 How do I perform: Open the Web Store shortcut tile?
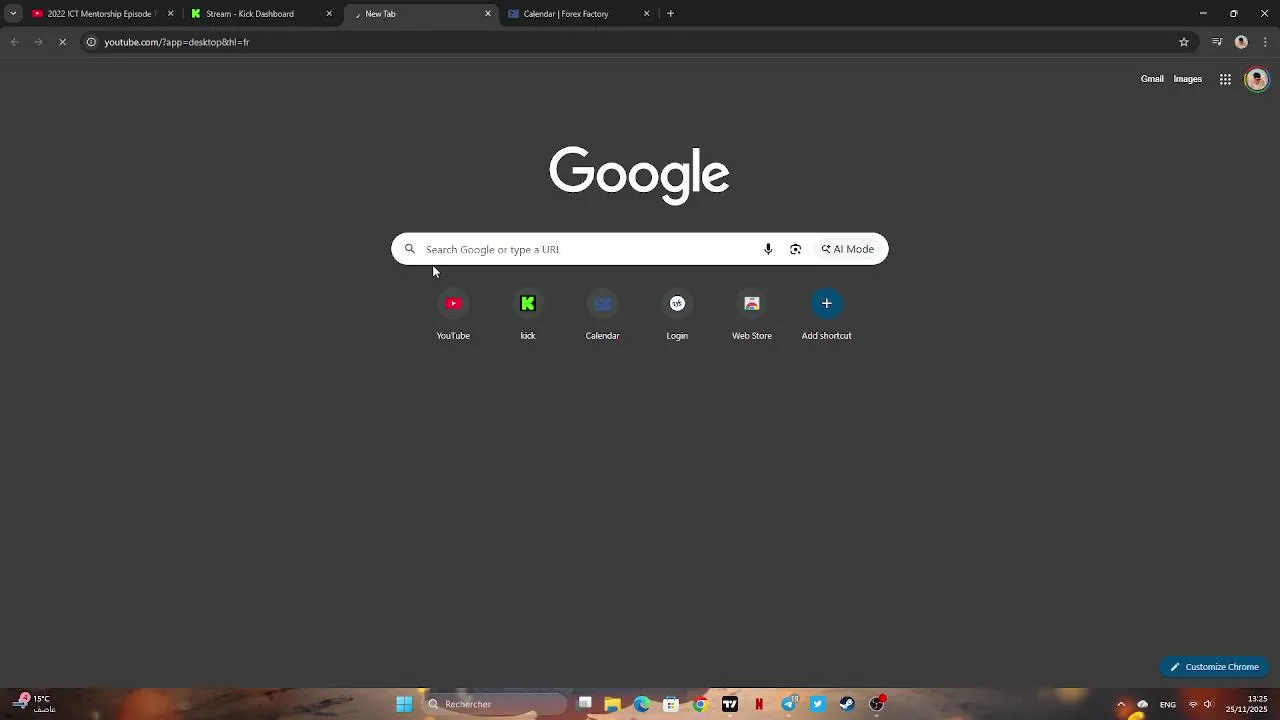coord(752,315)
